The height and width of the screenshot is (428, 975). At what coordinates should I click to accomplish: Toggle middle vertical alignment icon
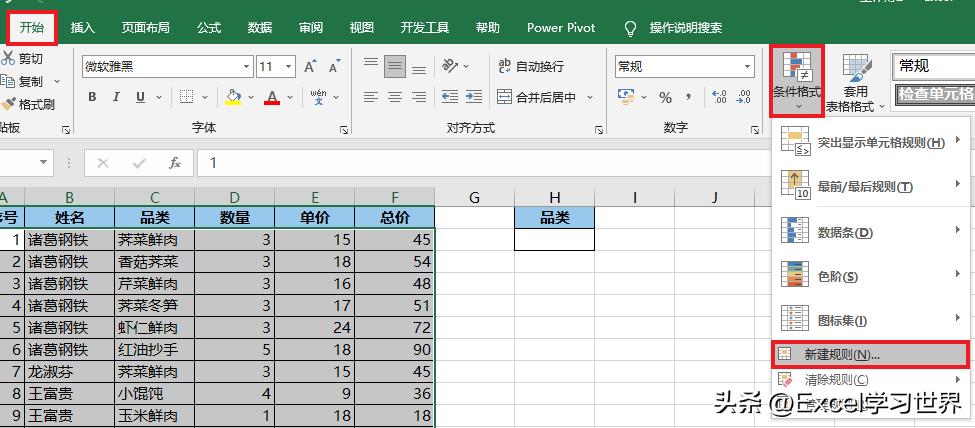click(x=395, y=67)
